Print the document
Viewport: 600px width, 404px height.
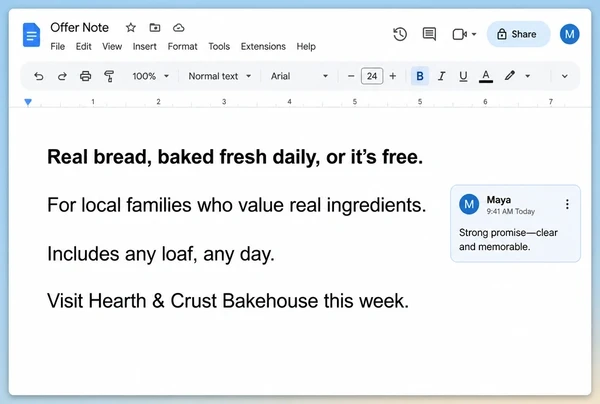(x=85, y=76)
